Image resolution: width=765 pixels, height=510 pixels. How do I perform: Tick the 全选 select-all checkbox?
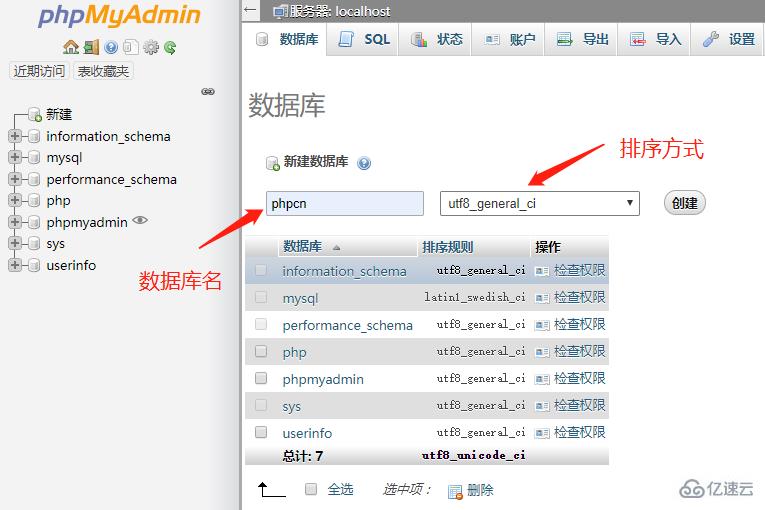point(311,489)
